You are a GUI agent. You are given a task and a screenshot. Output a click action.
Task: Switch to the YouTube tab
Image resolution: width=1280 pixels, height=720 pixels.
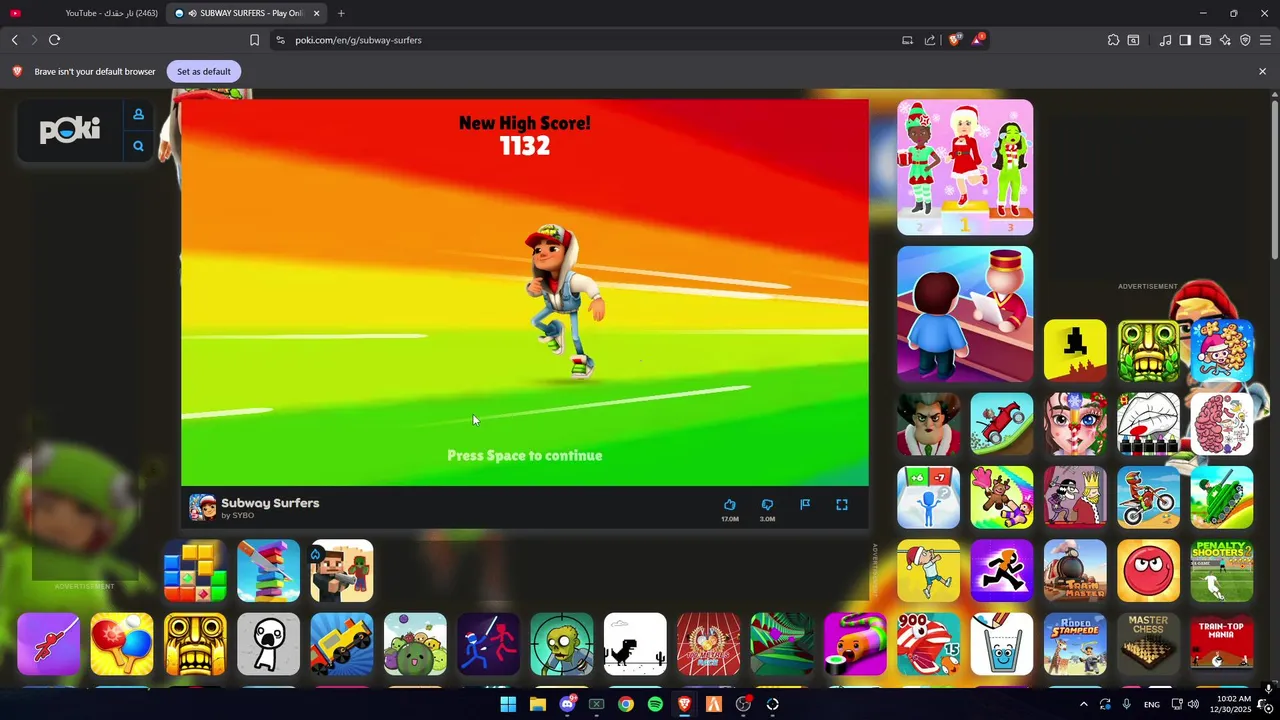pos(83,13)
